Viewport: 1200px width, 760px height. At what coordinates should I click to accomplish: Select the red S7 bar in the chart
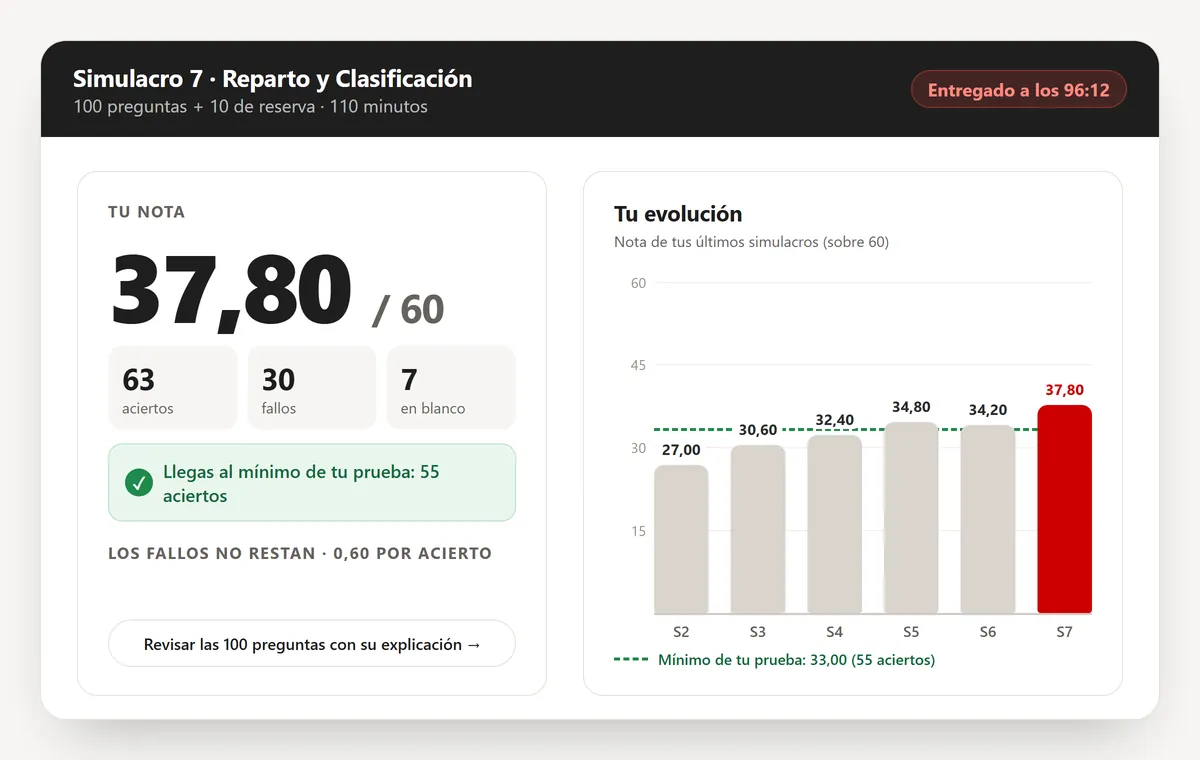click(x=1064, y=509)
